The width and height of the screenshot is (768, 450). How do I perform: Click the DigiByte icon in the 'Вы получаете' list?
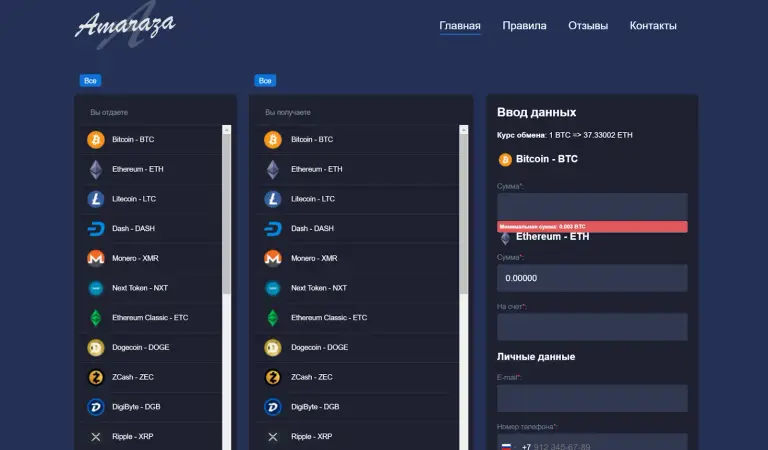[273, 407]
